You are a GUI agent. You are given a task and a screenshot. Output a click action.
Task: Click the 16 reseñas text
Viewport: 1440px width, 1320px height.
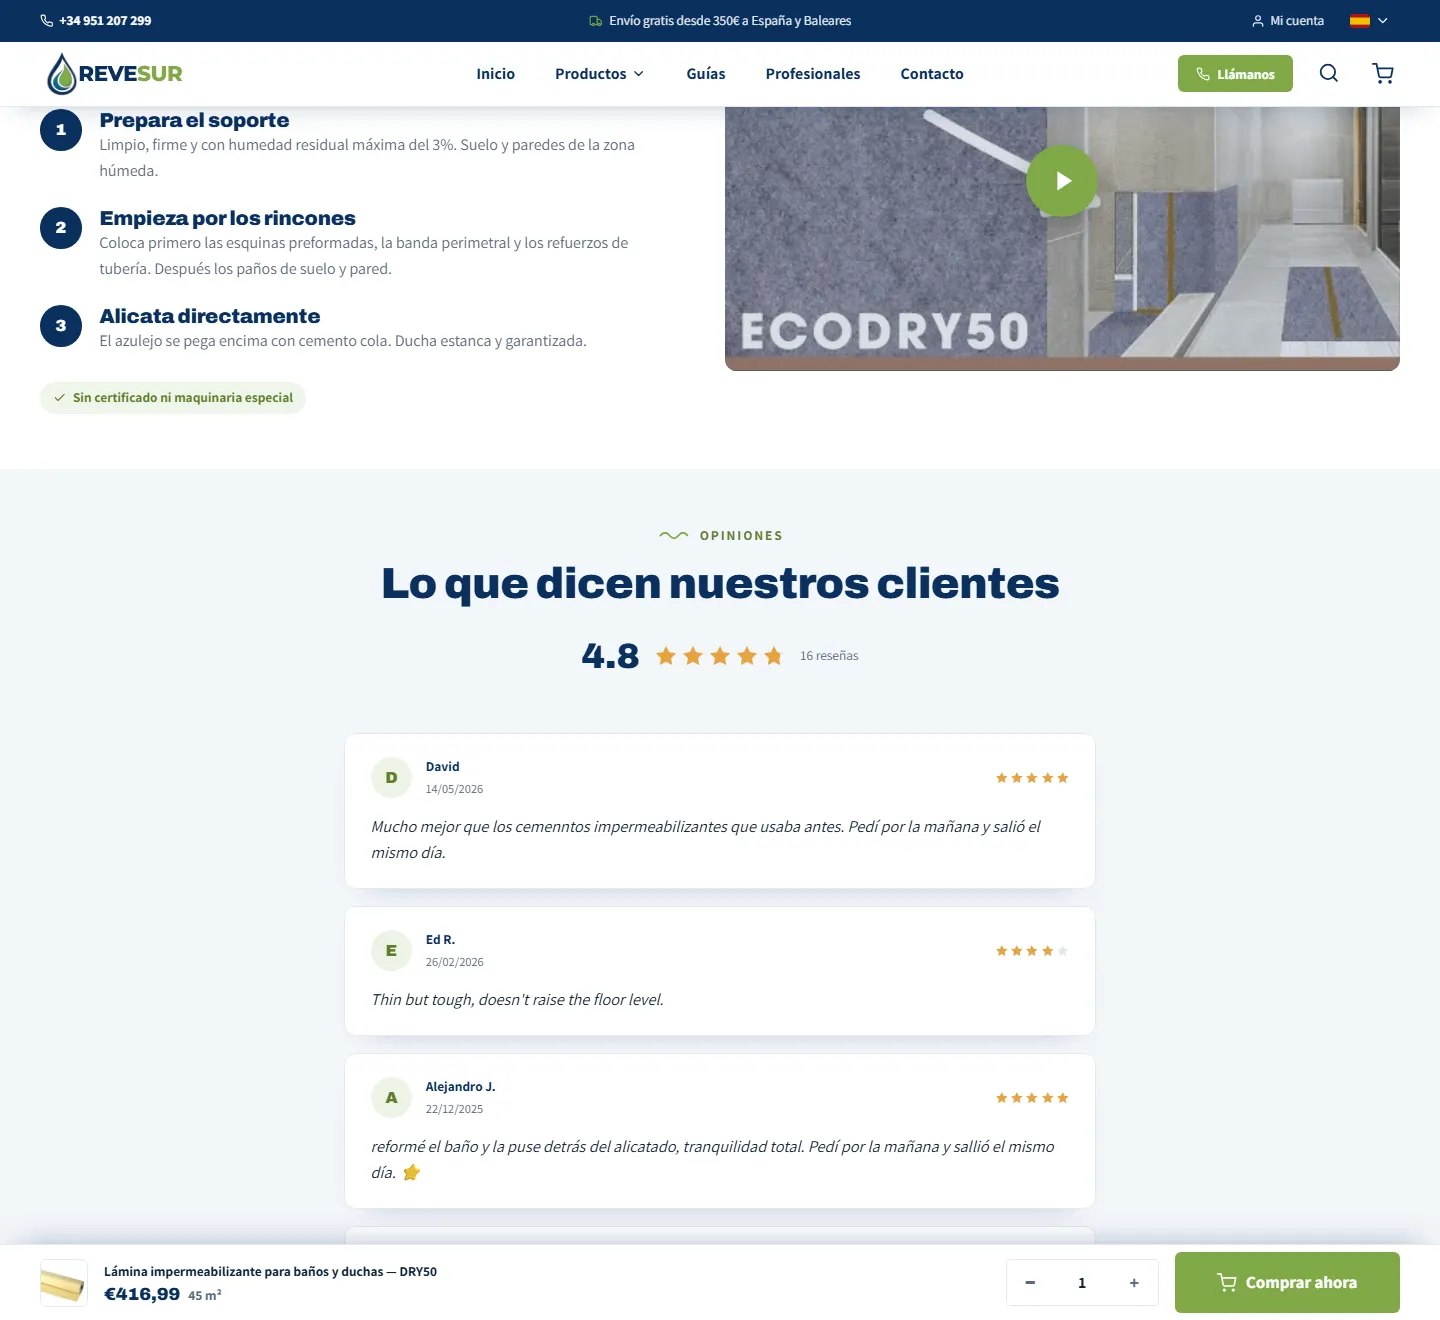pos(829,656)
